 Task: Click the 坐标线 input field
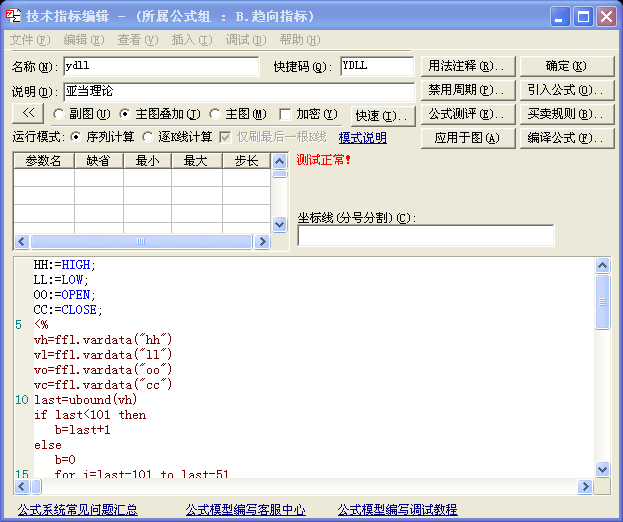click(x=425, y=236)
